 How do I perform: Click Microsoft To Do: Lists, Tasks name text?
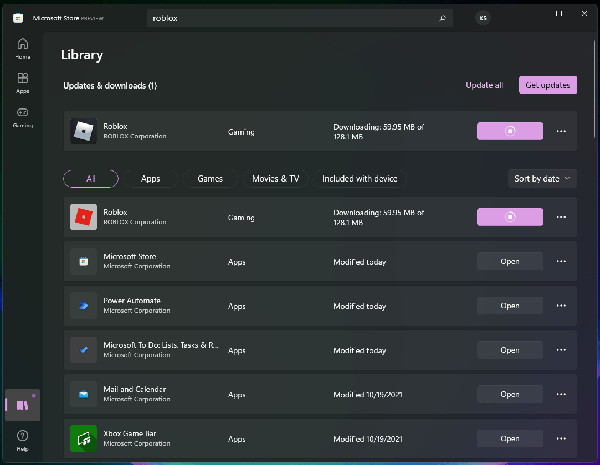161,345
